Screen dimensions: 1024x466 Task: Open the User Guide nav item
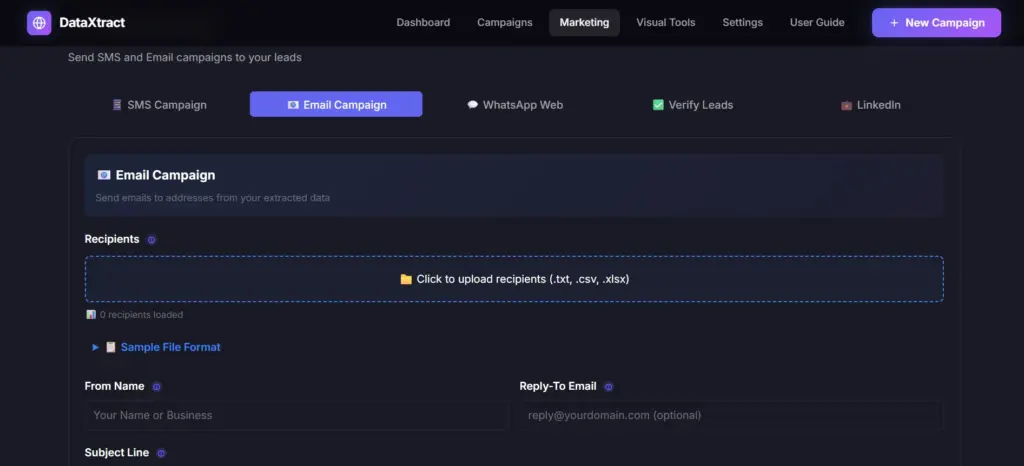coord(817,23)
